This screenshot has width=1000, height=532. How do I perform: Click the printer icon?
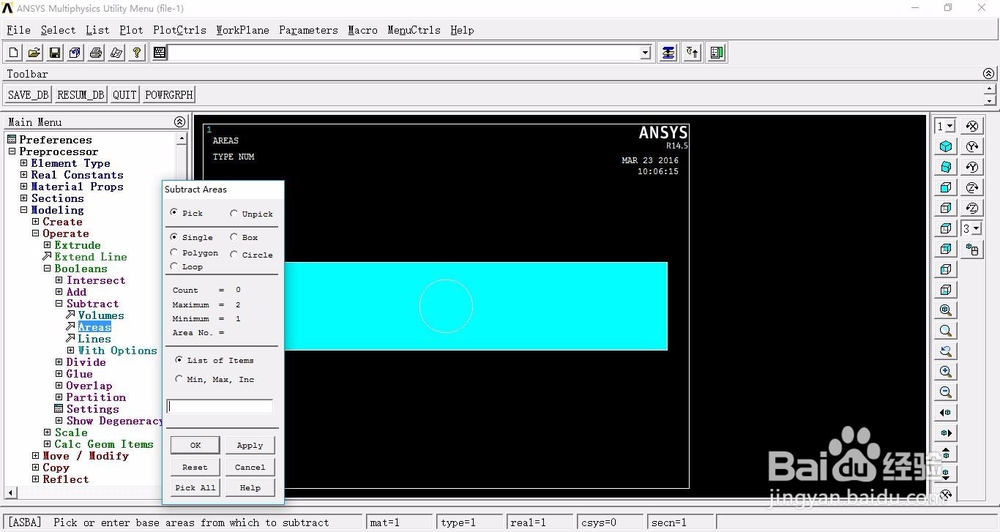click(x=96, y=53)
